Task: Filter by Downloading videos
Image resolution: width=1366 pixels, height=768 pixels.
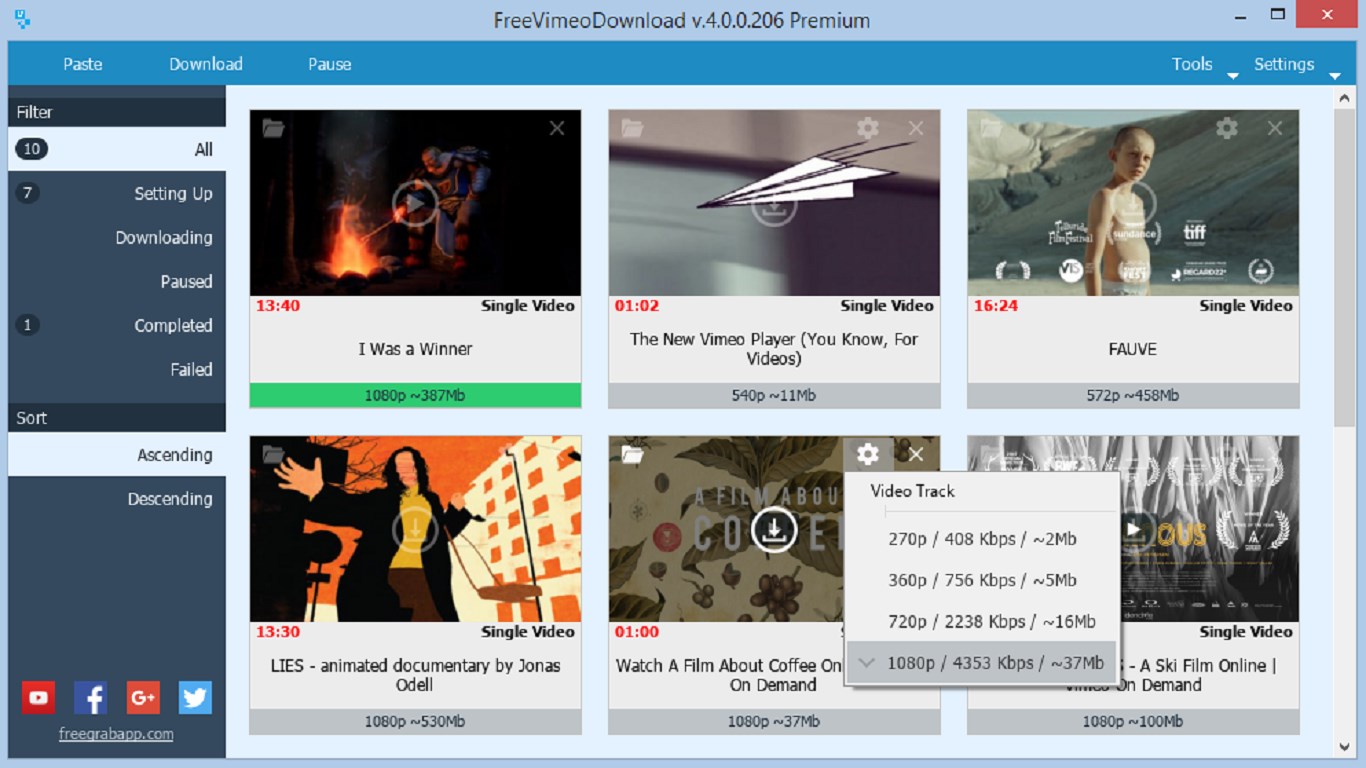Action: pos(117,237)
